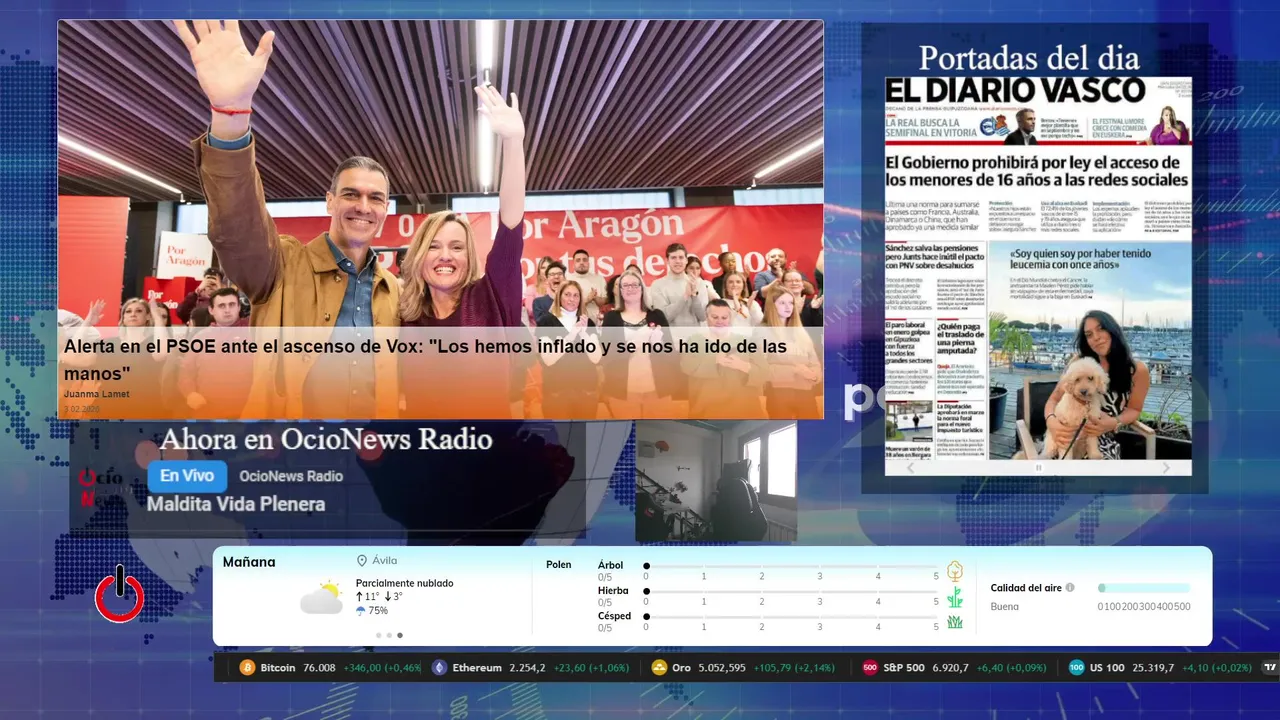This screenshot has height=720, width=1280.
Task: Click the OcioNews Radio label next to En Vivo
Action: point(291,476)
